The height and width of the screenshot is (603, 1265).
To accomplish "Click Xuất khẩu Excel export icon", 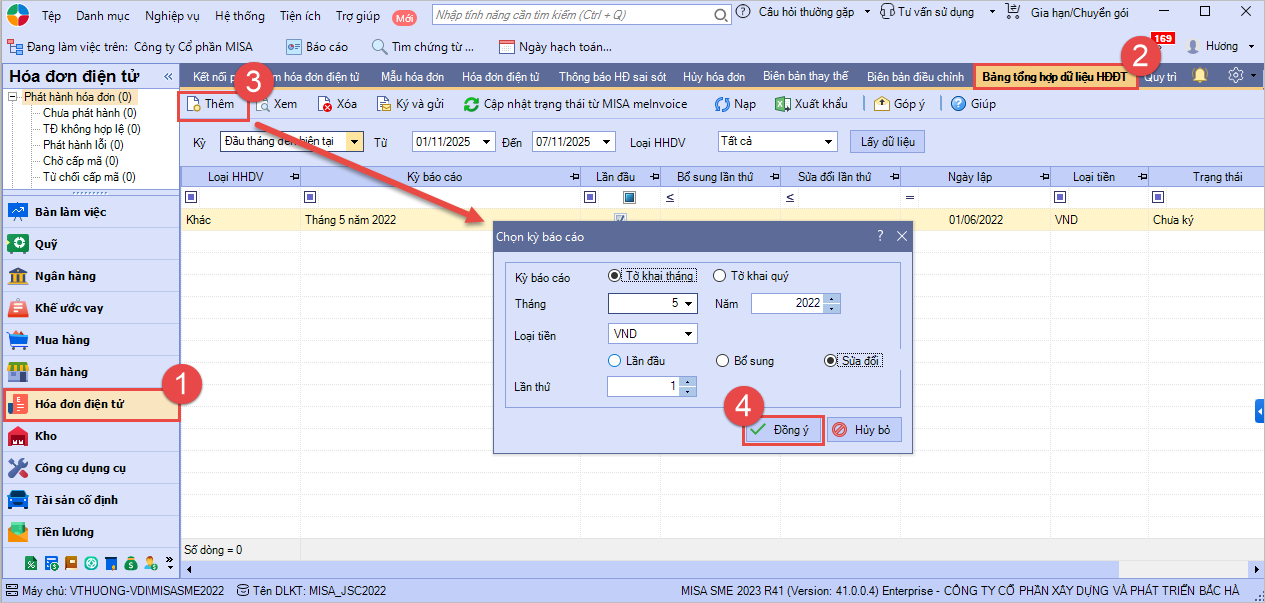I will [784, 104].
